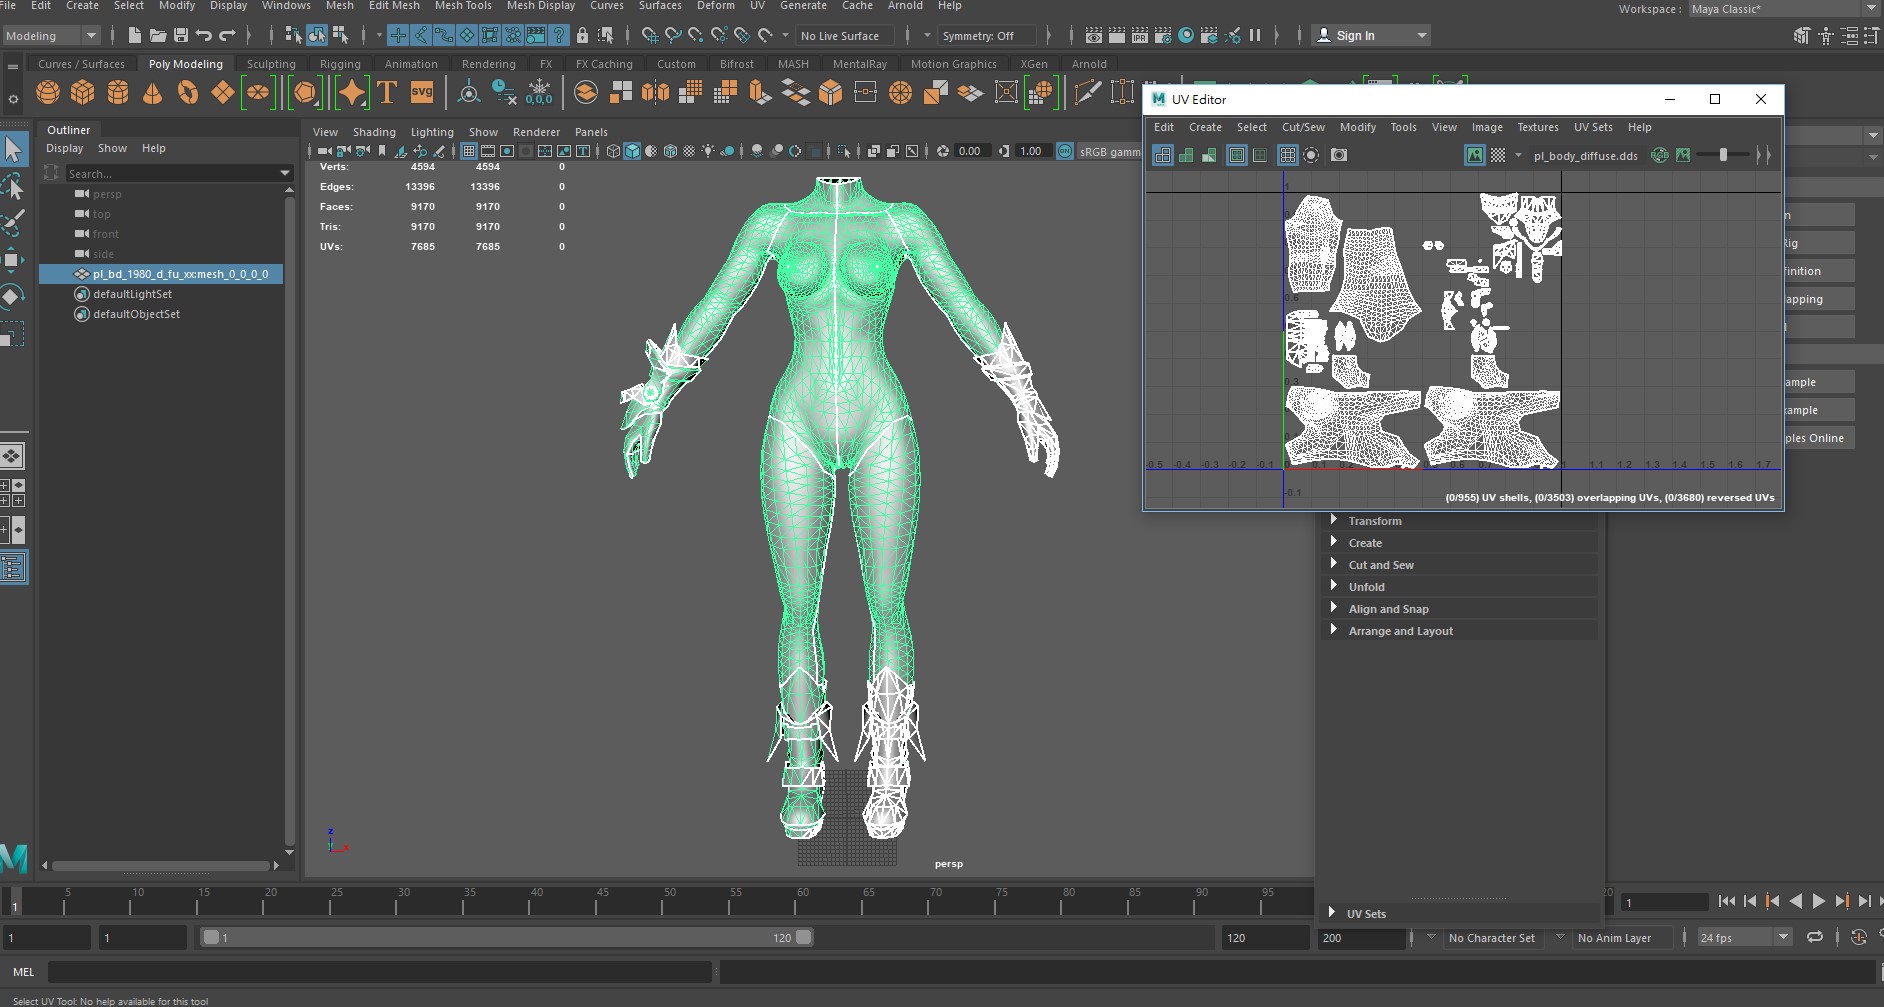The width and height of the screenshot is (1884, 1007).
Task: Click the SVG import shelf icon
Action: [x=422, y=93]
